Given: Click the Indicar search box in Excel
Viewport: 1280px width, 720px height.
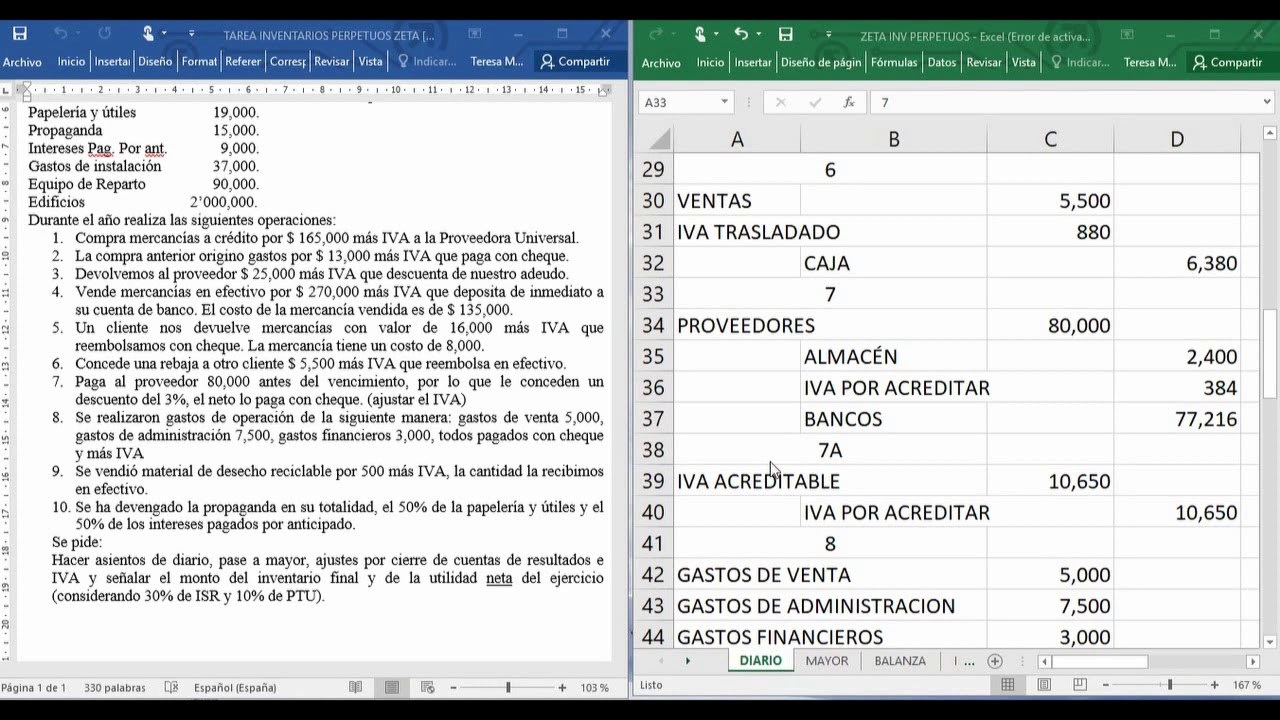Looking at the screenshot, I should pyautogui.click(x=1080, y=62).
